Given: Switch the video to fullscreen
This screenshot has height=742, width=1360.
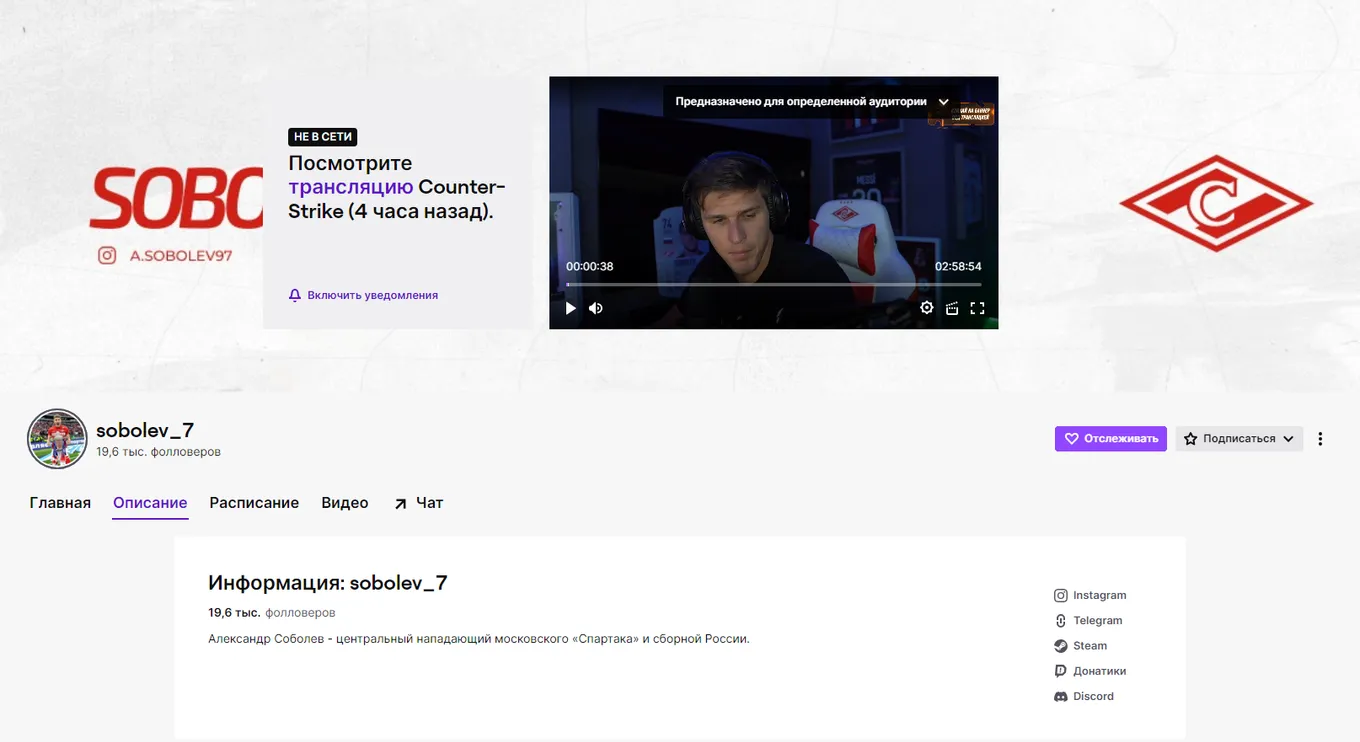Looking at the screenshot, I should pyautogui.click(x=978, y=308).
